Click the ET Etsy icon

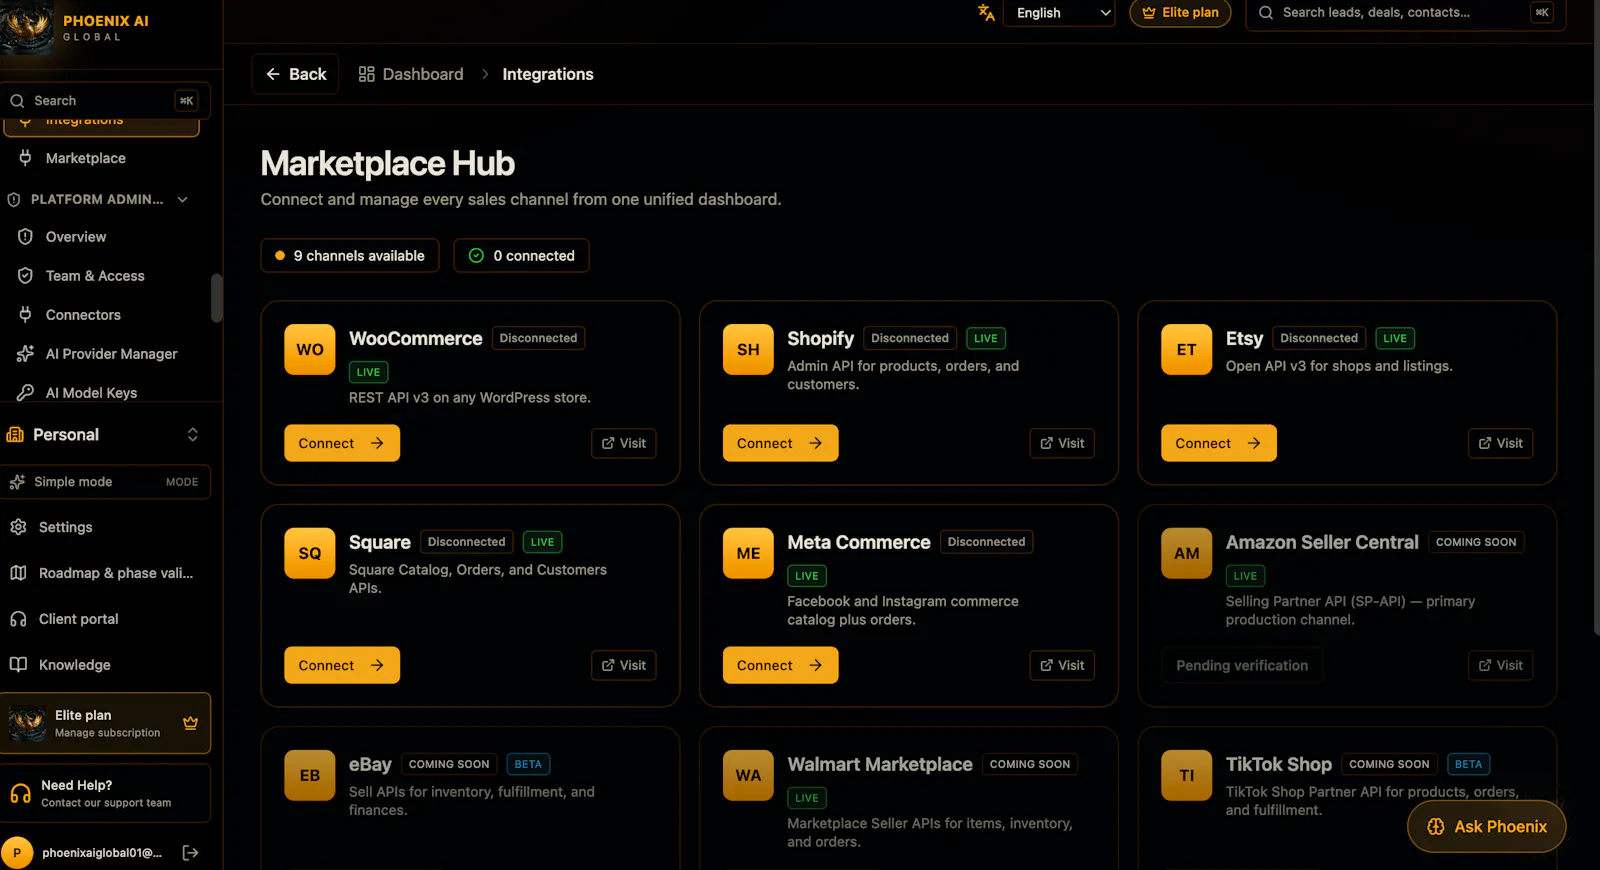(x=1187, y=350)
